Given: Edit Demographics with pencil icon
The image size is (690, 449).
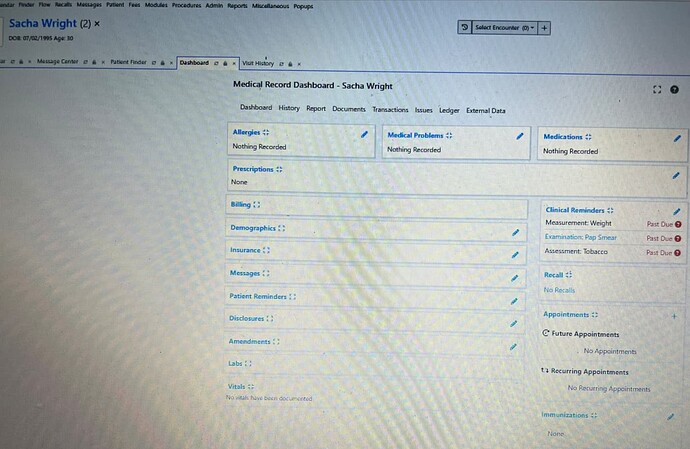Looking at the screenshot, I should (516, 232).
